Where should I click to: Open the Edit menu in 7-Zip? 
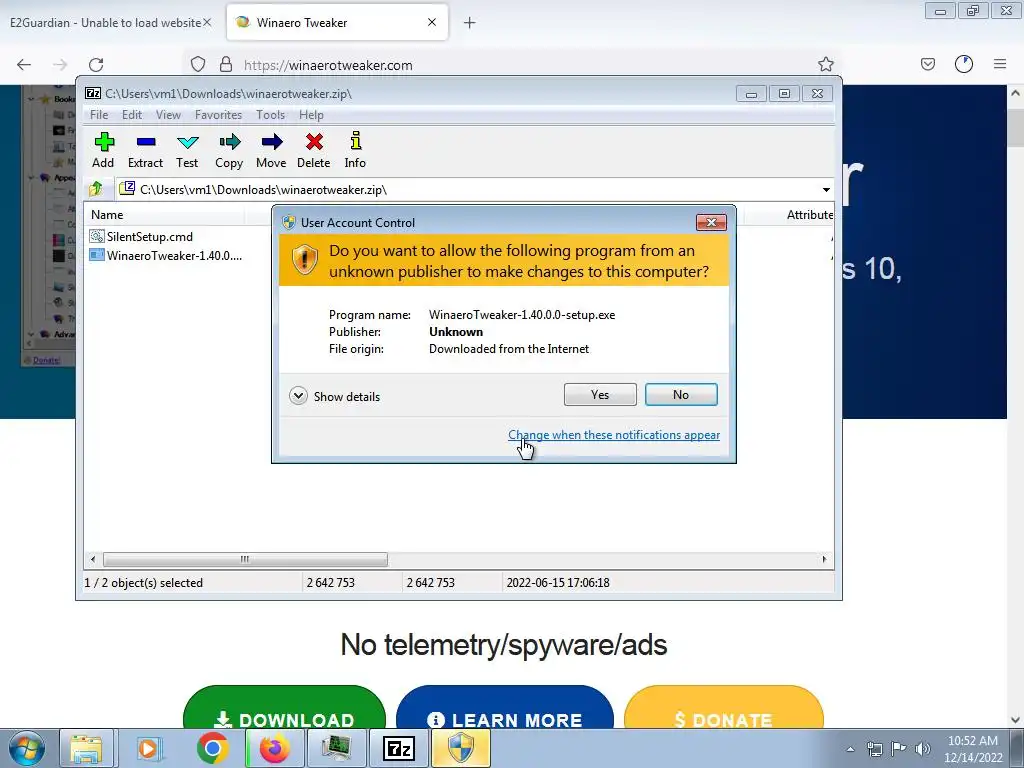[x=132, y=115]
